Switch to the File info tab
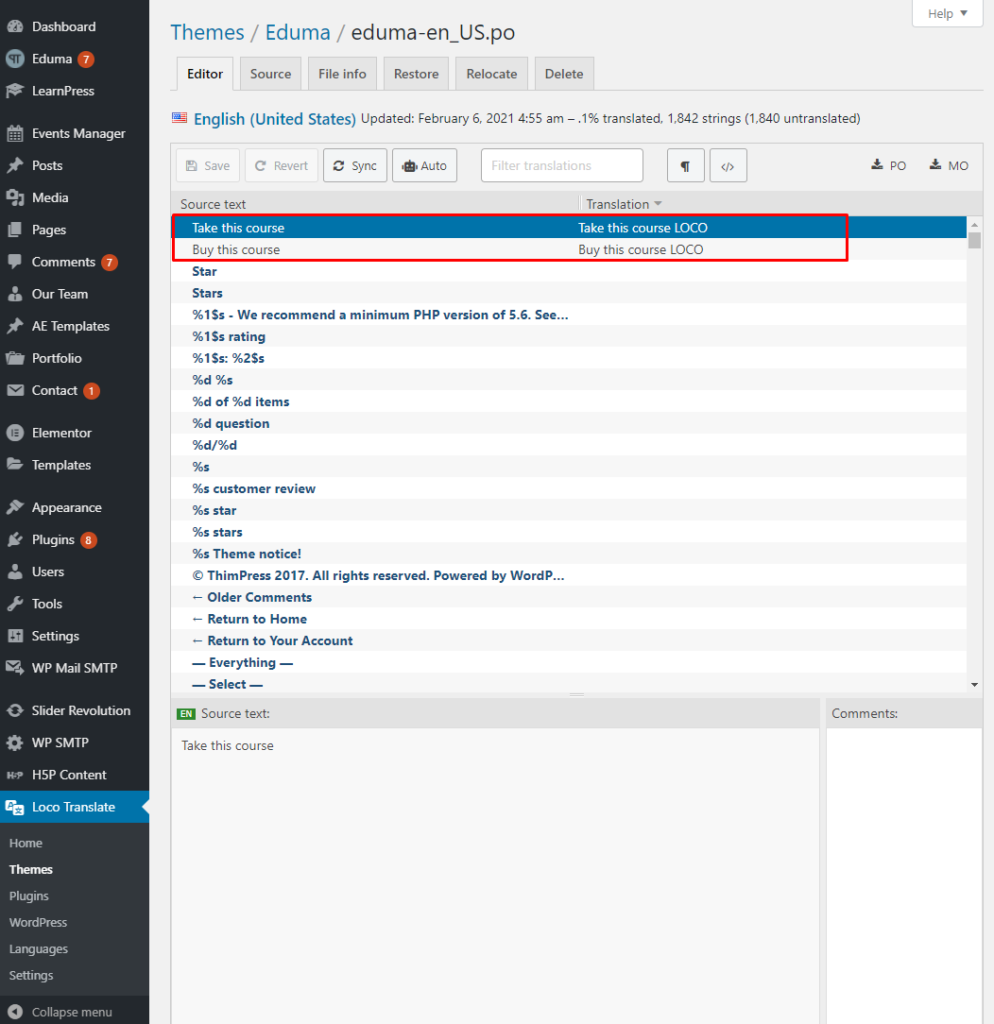994x1024 pixels. click(x=342, y=73)
